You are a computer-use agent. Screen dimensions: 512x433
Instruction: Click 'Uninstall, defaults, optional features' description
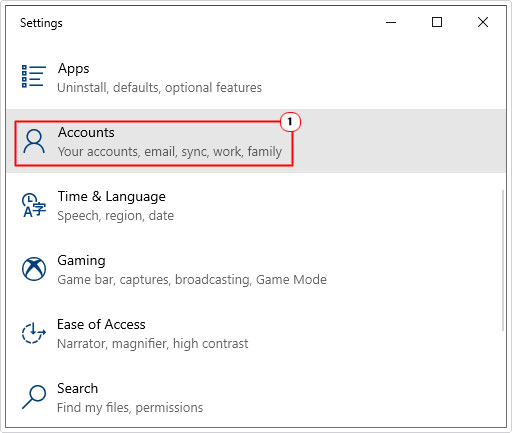[x=159, y=88]
